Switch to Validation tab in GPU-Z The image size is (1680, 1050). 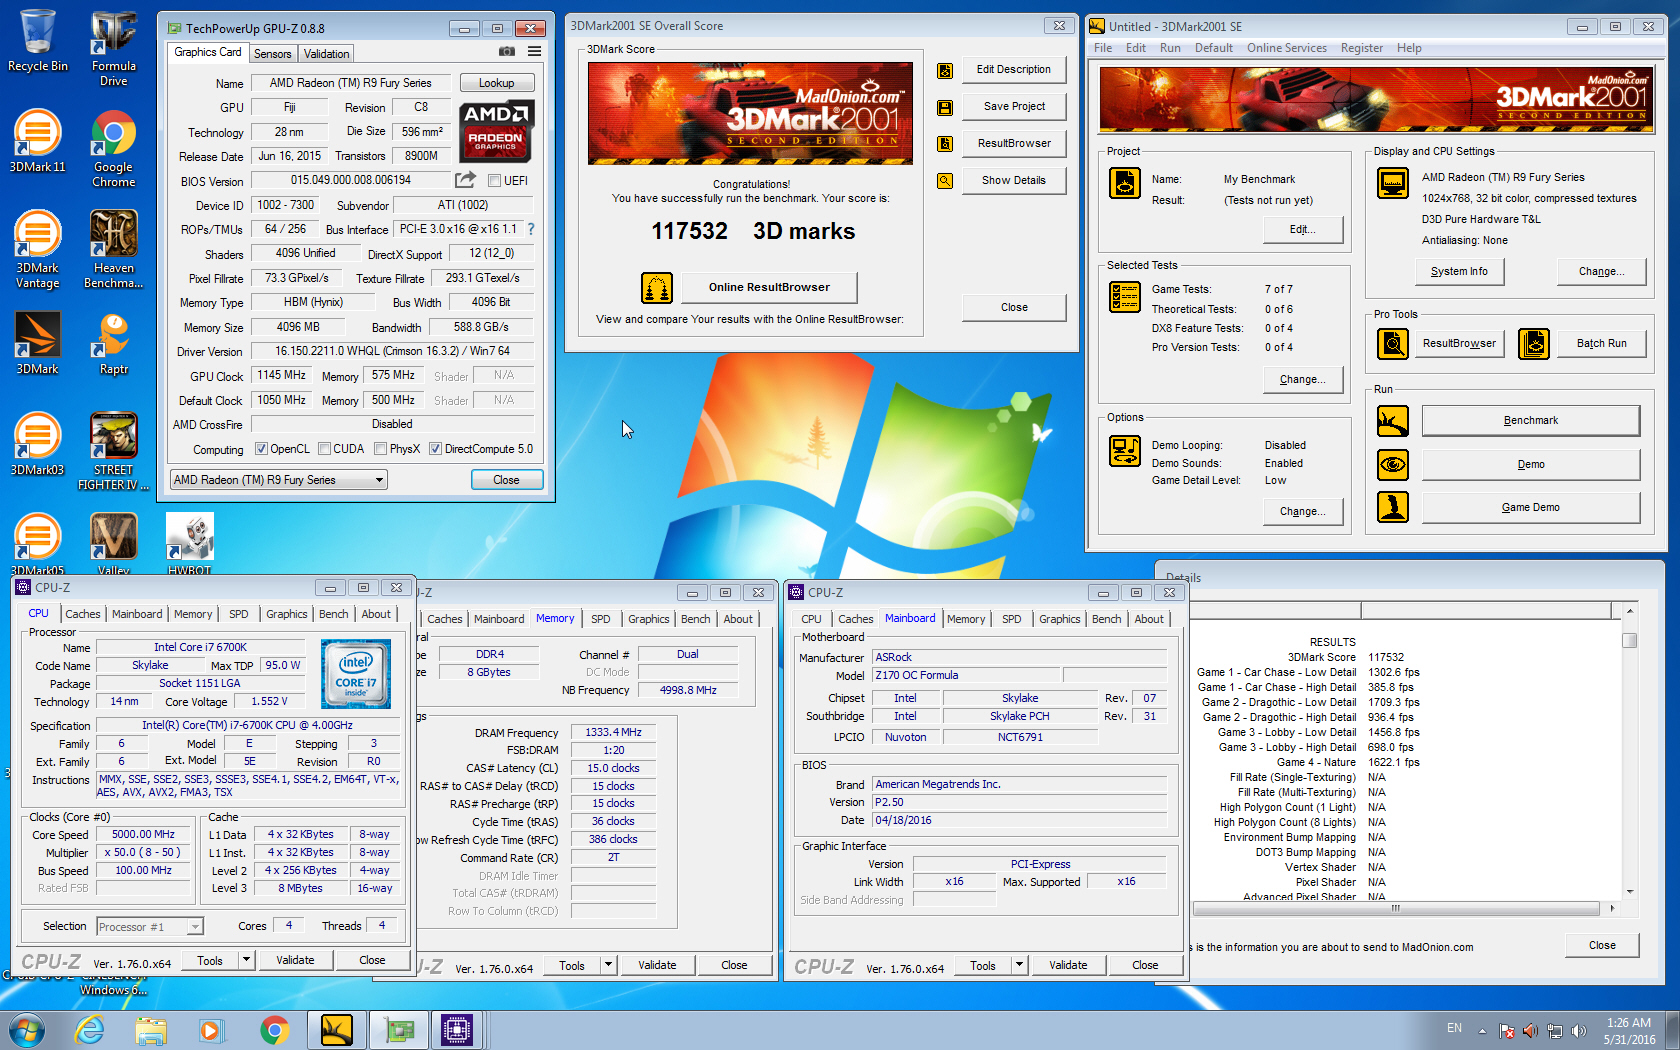326,54
